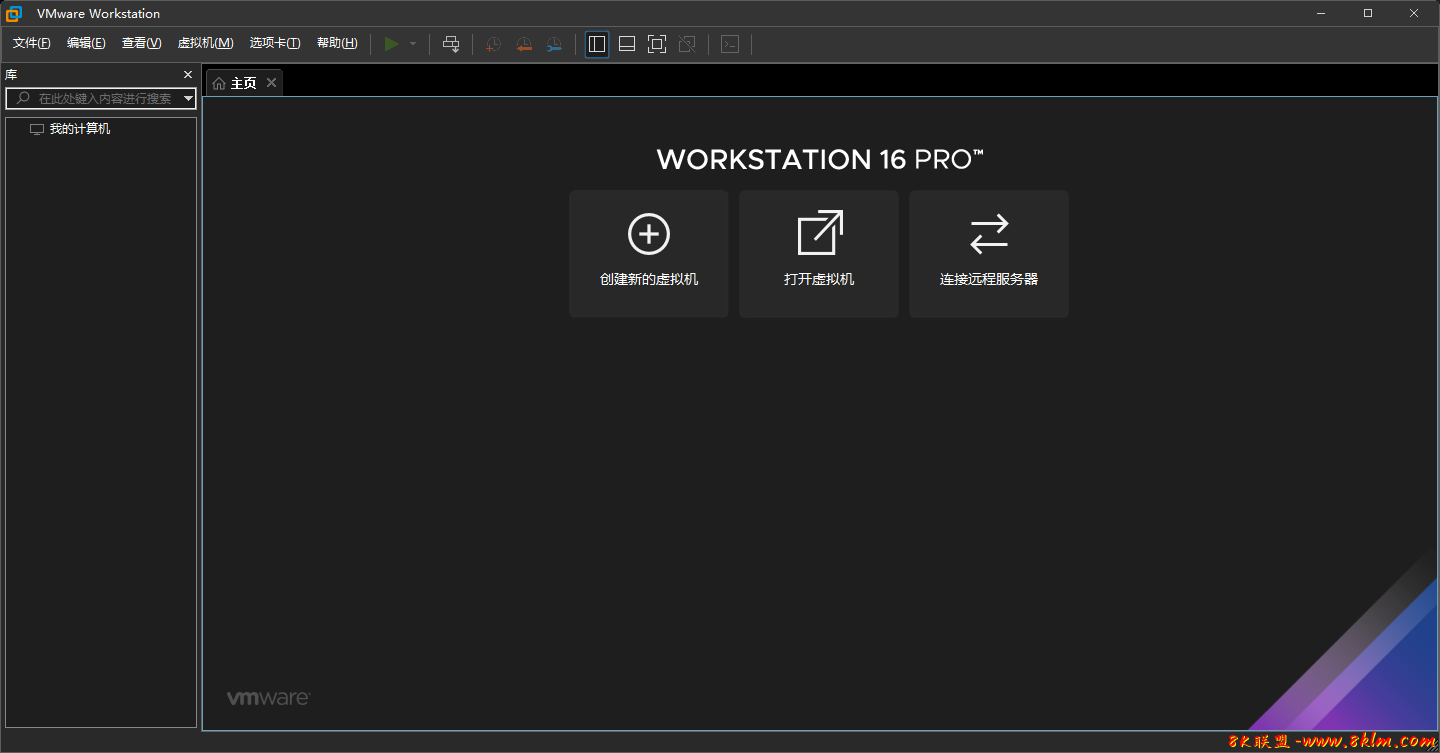This screenshot has height=753, width=1440.
Task: Open the 虚拟机(M) menu
Action: (205, 43)
